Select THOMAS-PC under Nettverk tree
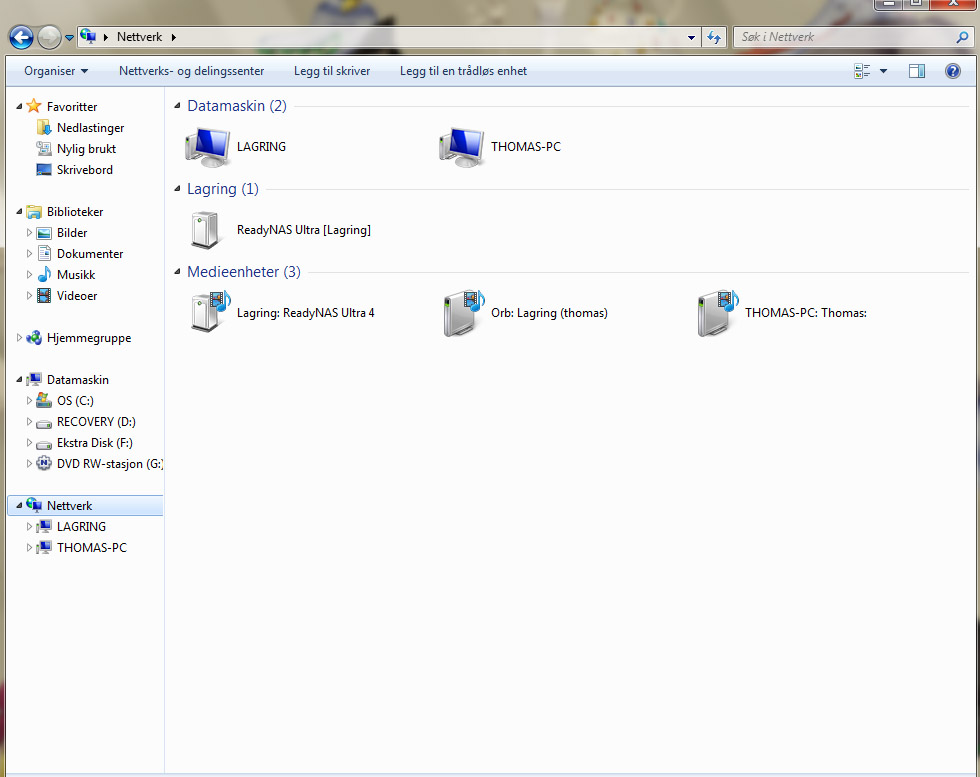The image size is (980, 777). pyautogui.click(x=91, y=548)
